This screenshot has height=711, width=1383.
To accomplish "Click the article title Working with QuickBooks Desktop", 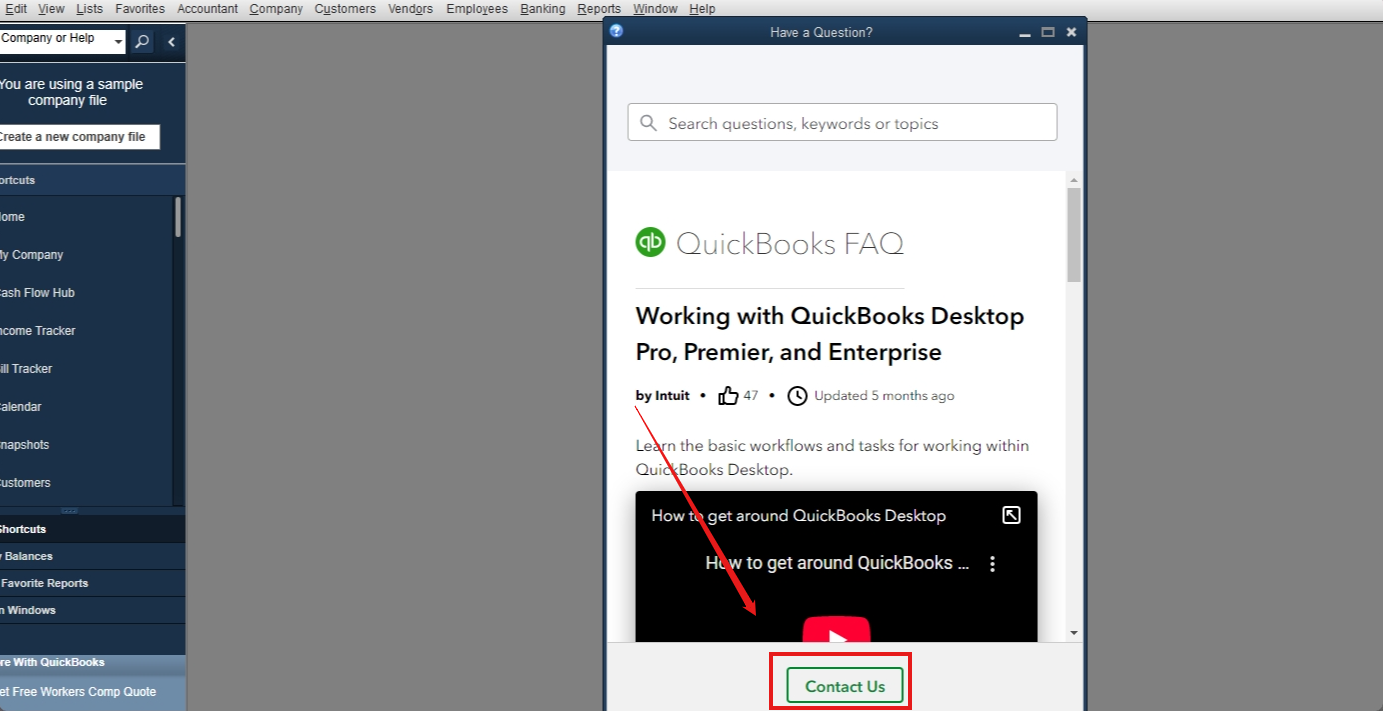I will click(830, 334).
